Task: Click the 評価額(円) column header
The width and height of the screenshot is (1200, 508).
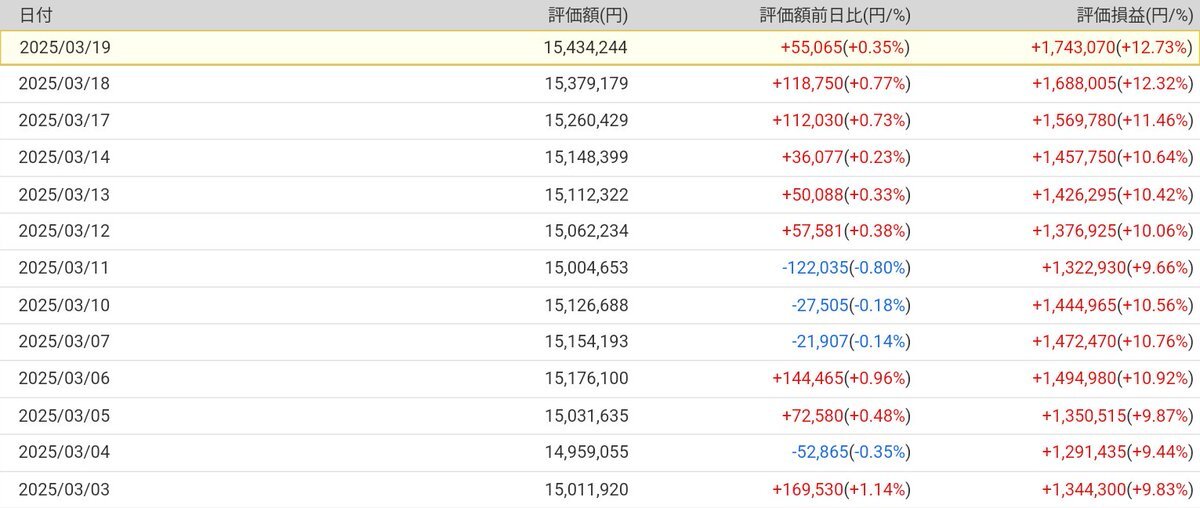Action: point(588,15)
